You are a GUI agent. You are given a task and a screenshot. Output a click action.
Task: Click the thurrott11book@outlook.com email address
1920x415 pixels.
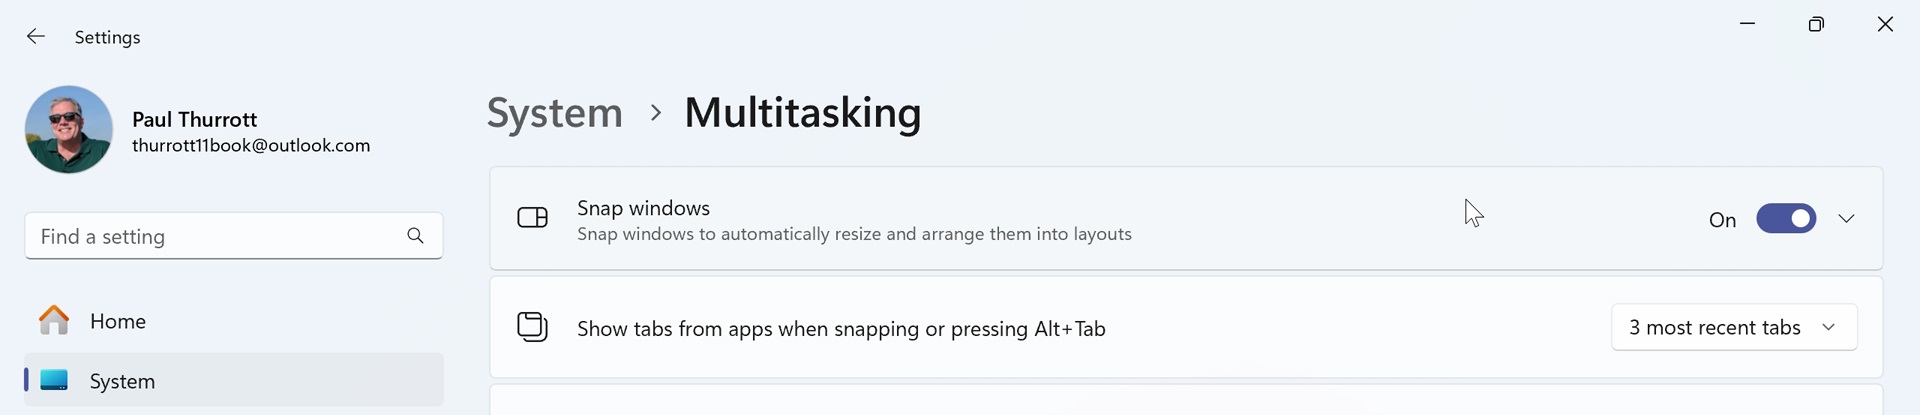tap(251, 146)
